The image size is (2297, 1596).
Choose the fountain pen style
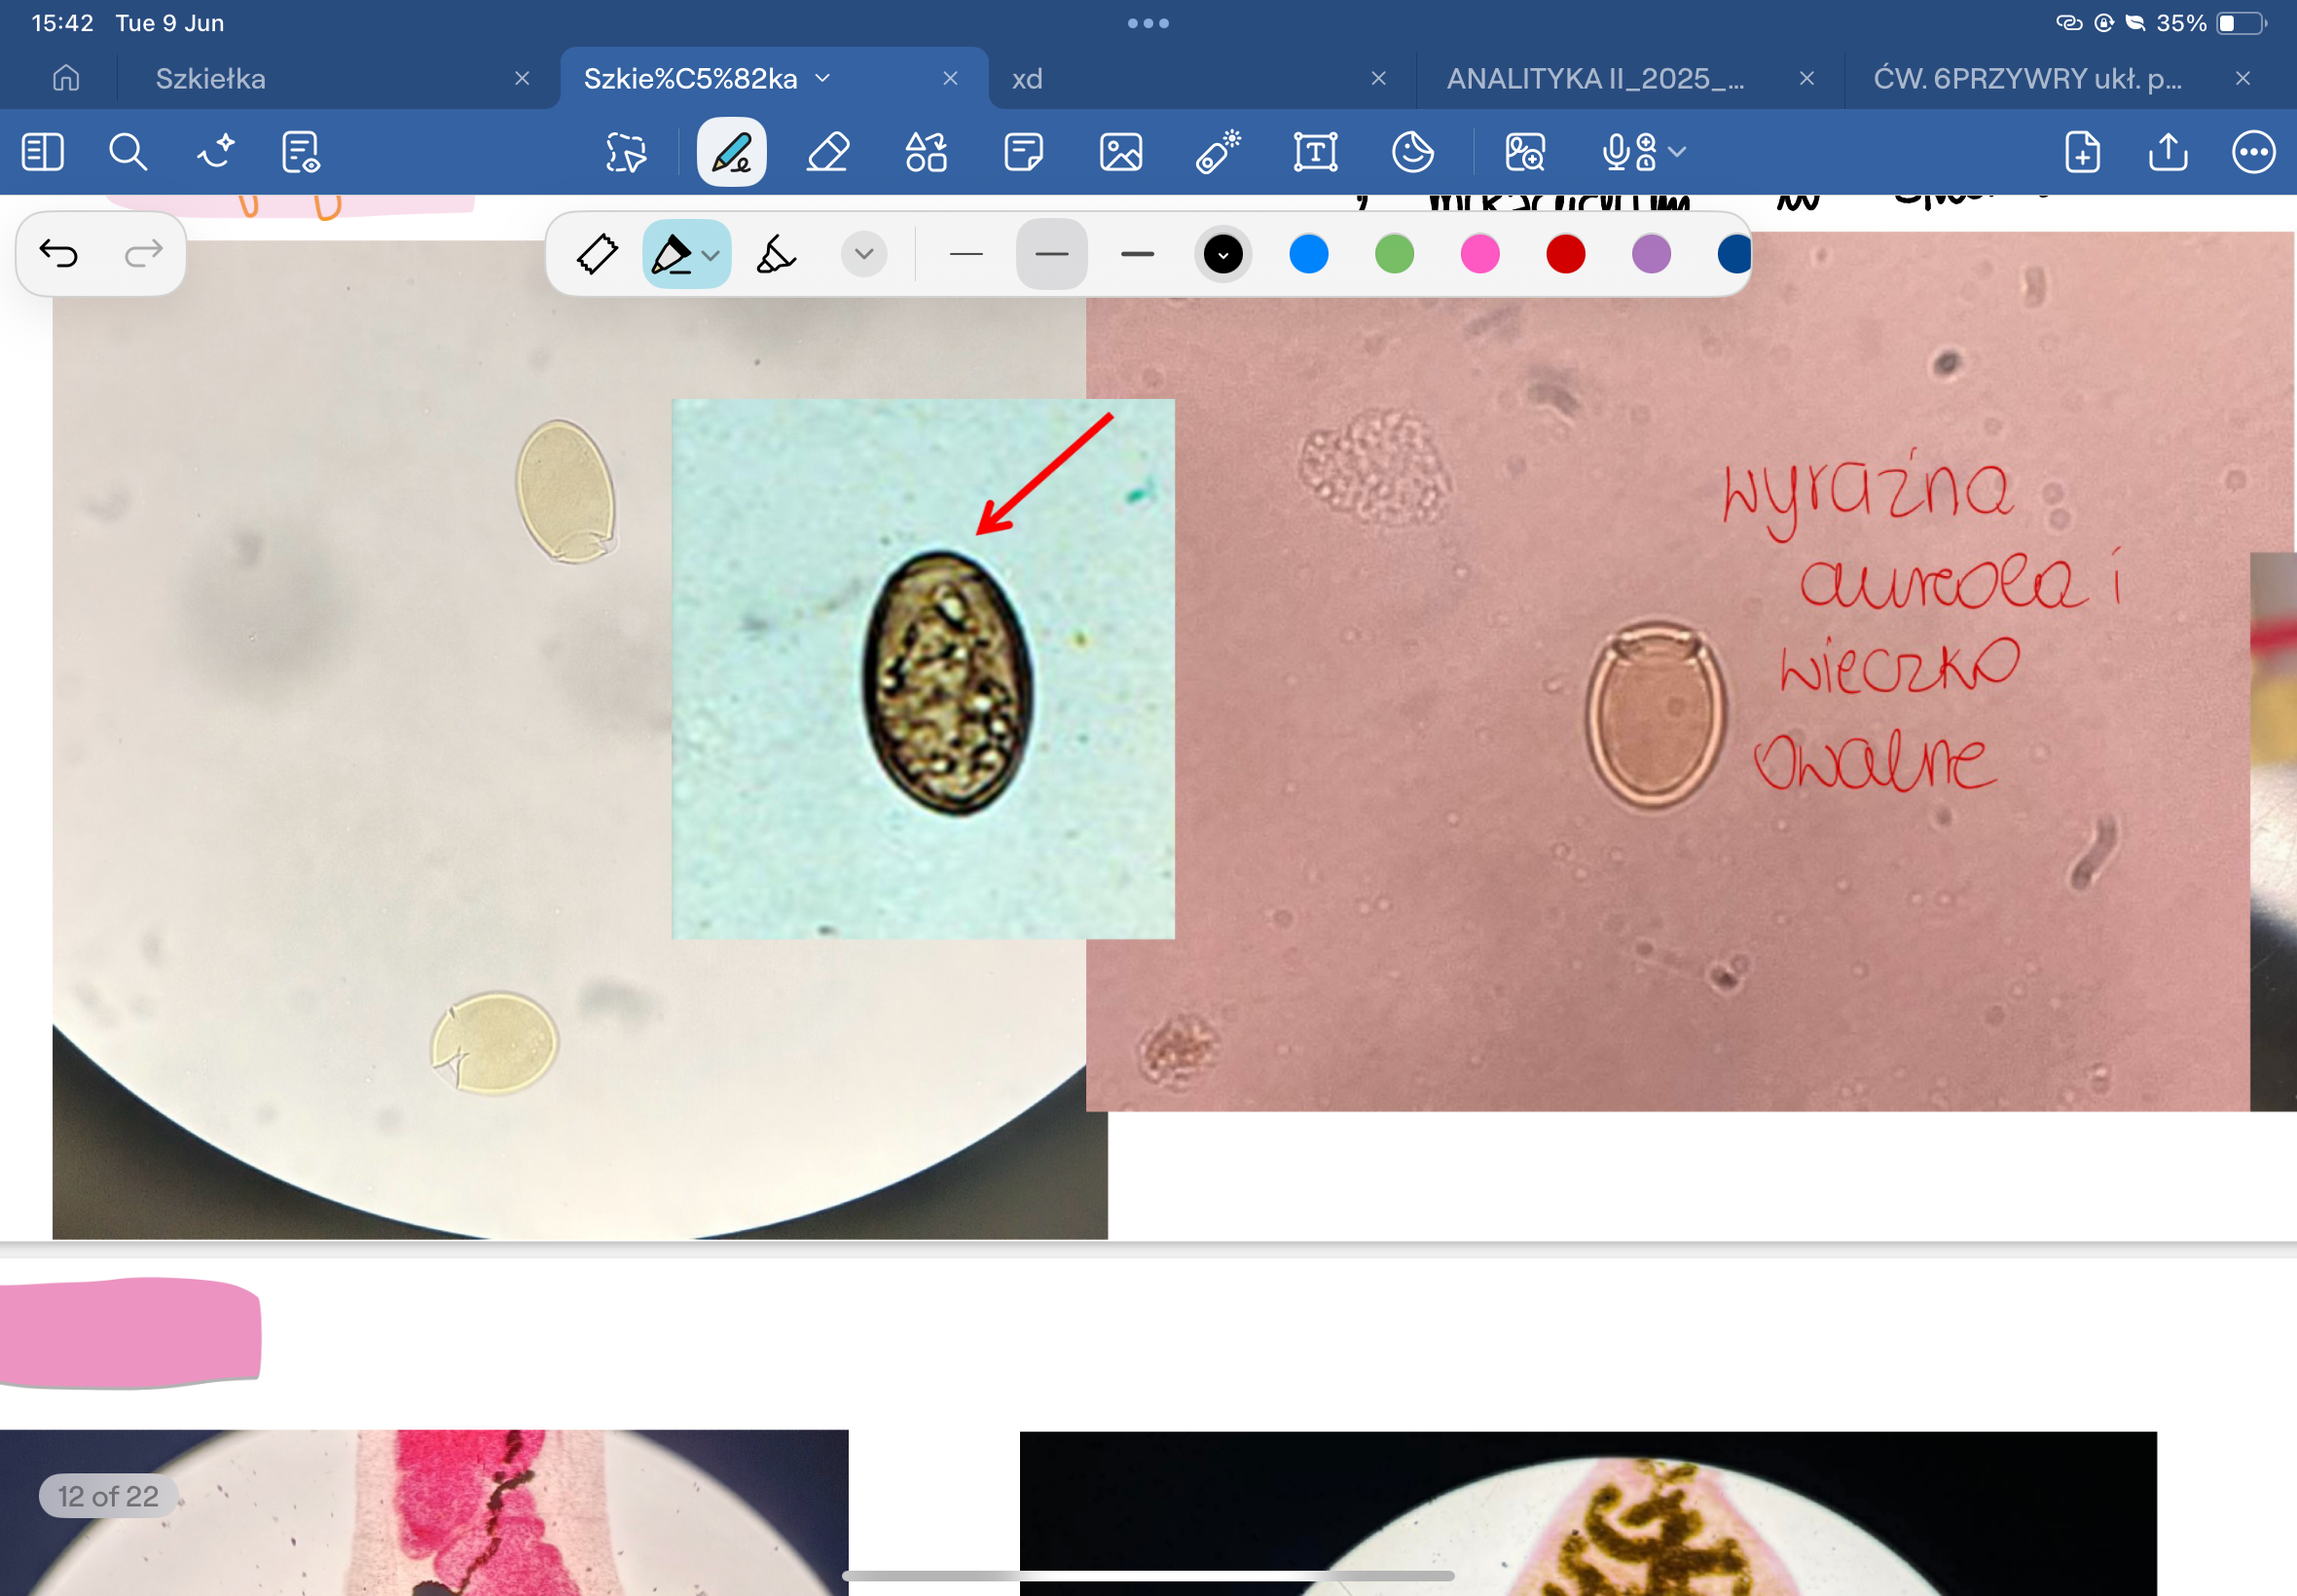[597, 254]
